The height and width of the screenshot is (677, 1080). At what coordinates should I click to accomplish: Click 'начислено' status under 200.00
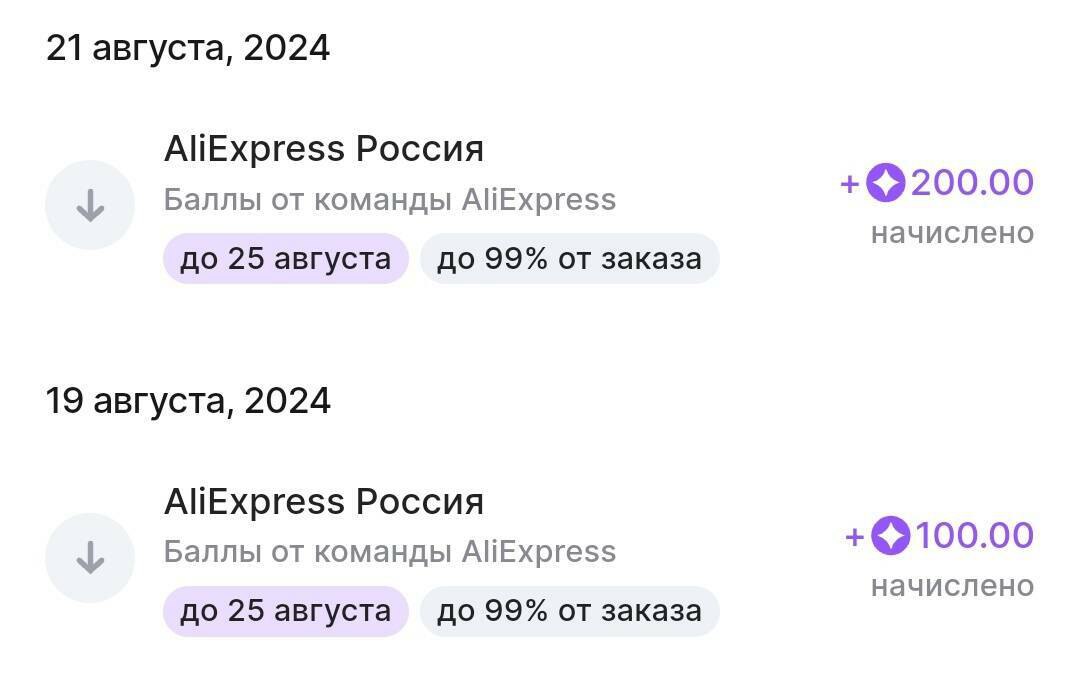point(952,233)
